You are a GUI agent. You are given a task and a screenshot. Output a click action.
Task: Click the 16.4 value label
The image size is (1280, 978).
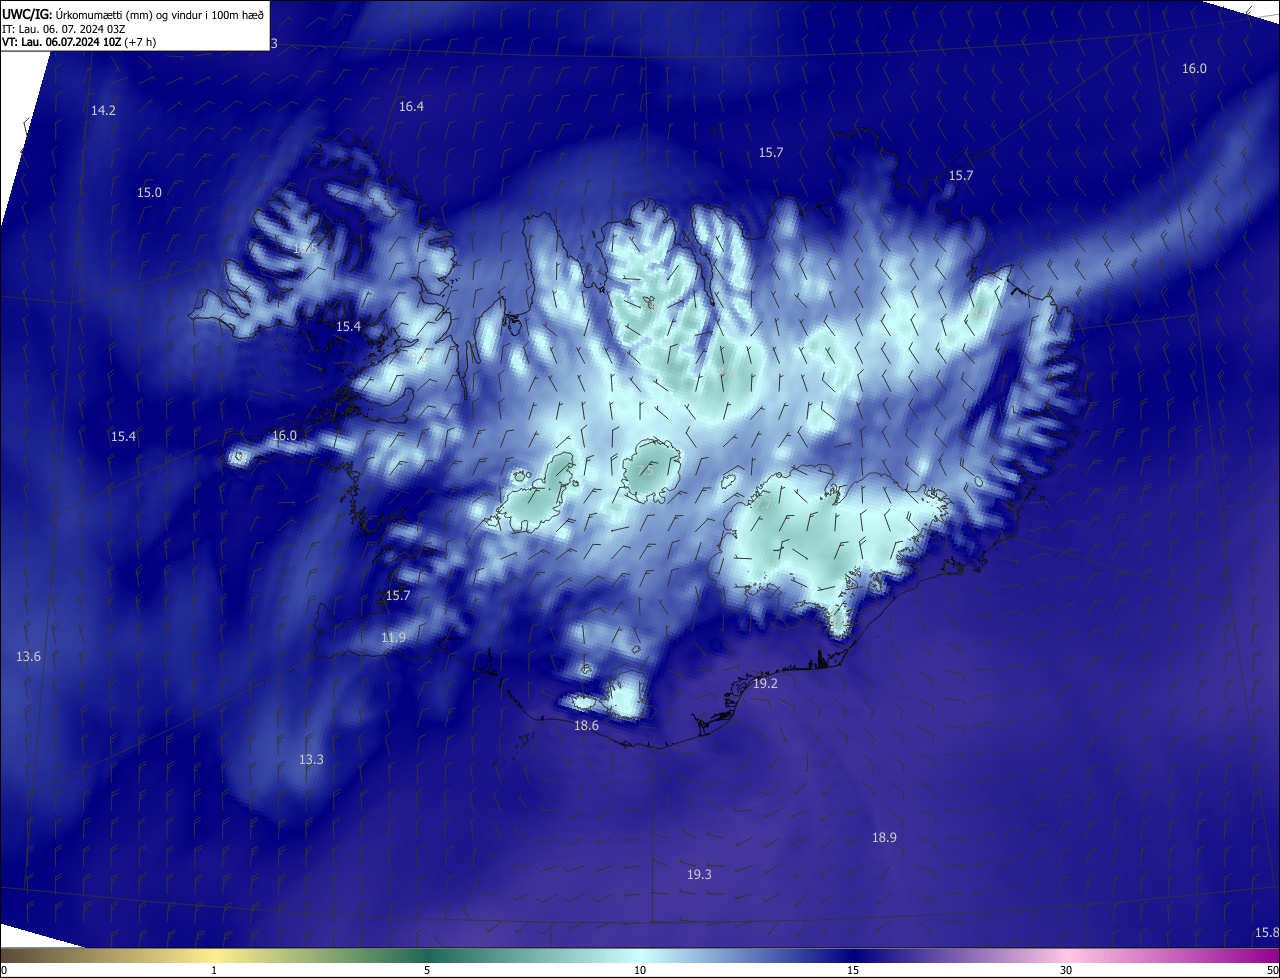click(411, 106)
